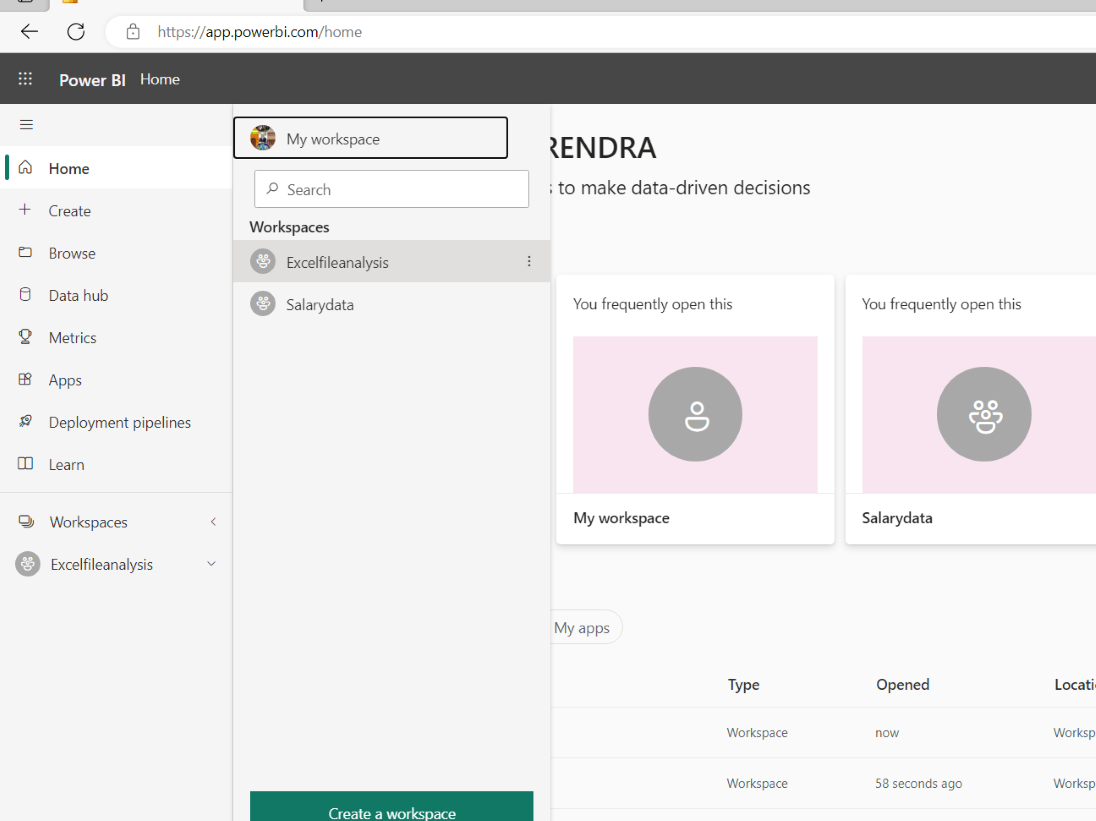Click My workspace card title
Screen dimensions: 1096x821
(621, 518)
